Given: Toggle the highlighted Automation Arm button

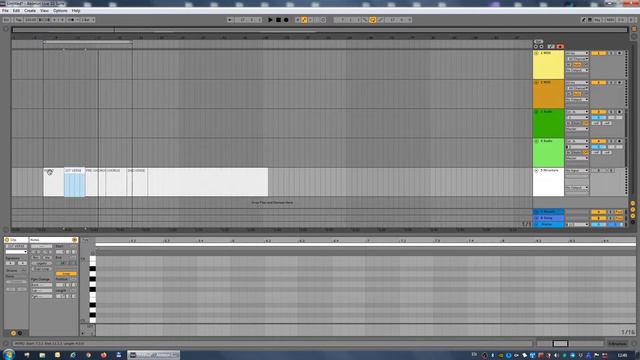Looking at the screenshot, I should [x=304, y=20].
